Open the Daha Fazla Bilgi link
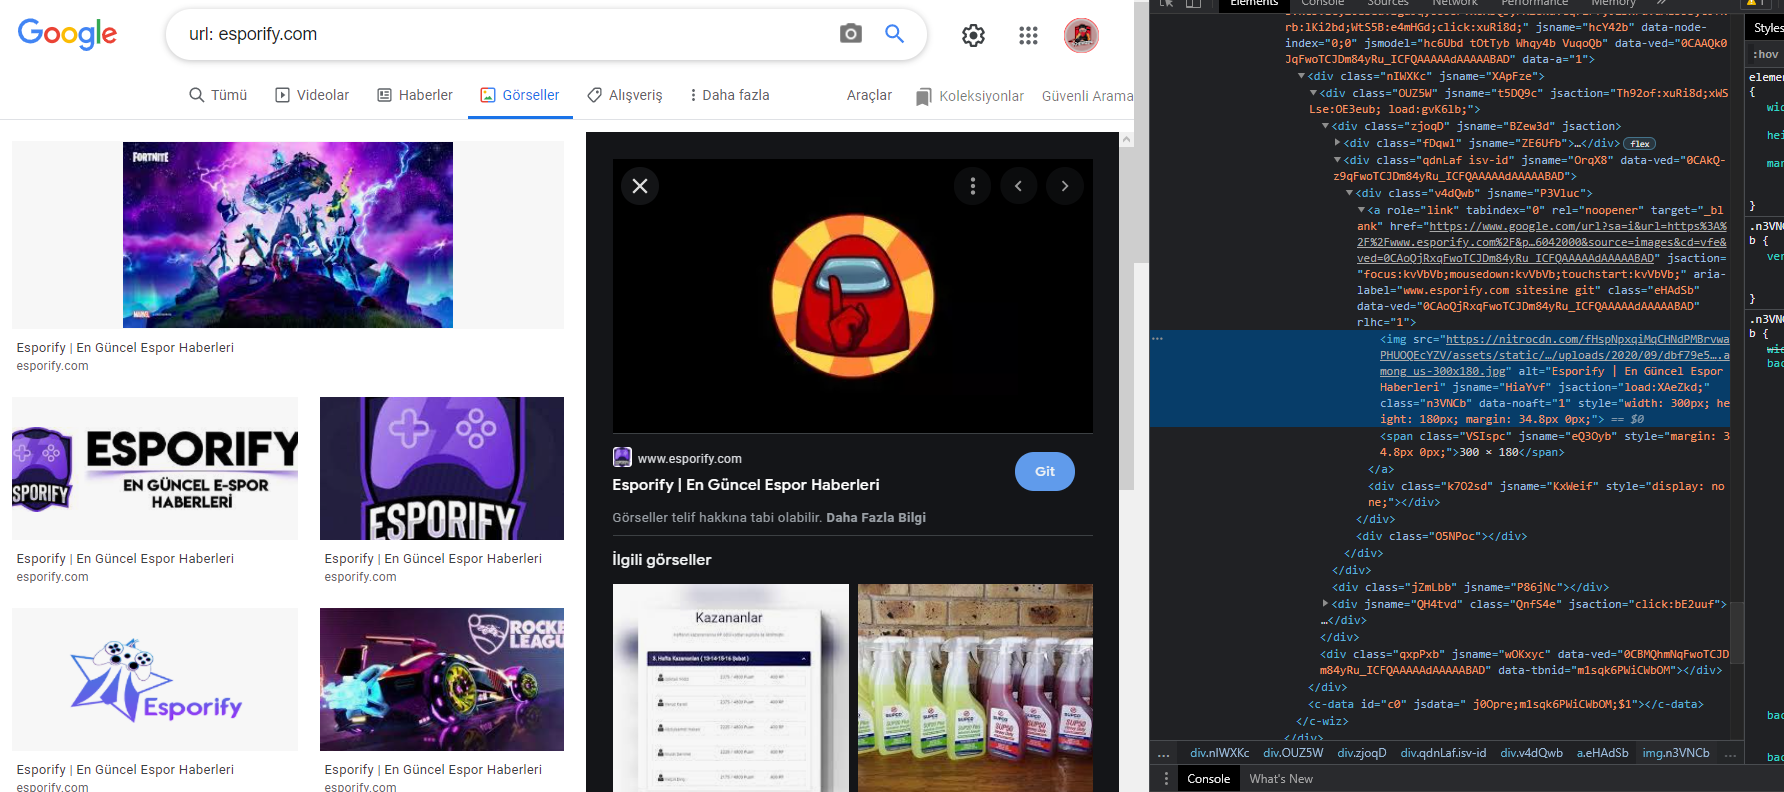This screenshot has width=1784, height=792. tap(876, 517)
